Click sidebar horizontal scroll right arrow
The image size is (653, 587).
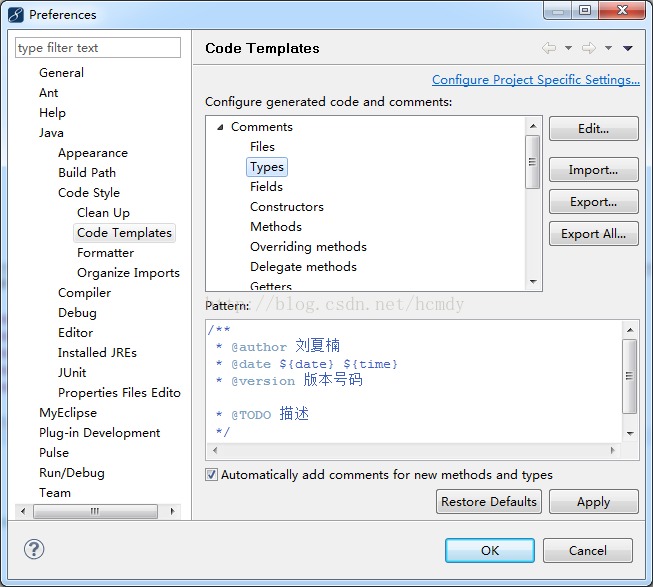click(x=172, y=511)
